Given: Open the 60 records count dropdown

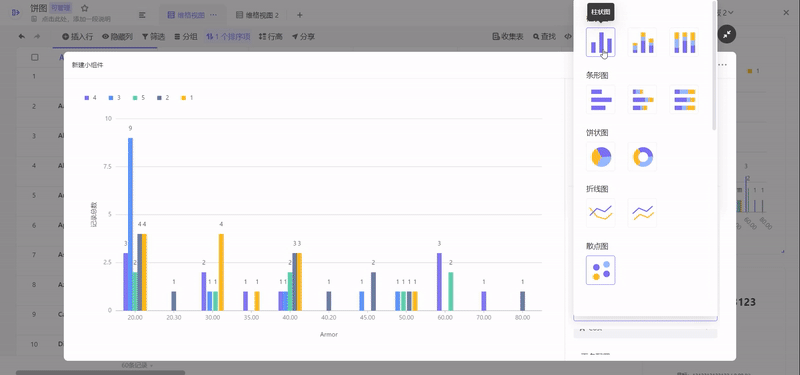Looking at the screenshot, I should coord(137,365).
